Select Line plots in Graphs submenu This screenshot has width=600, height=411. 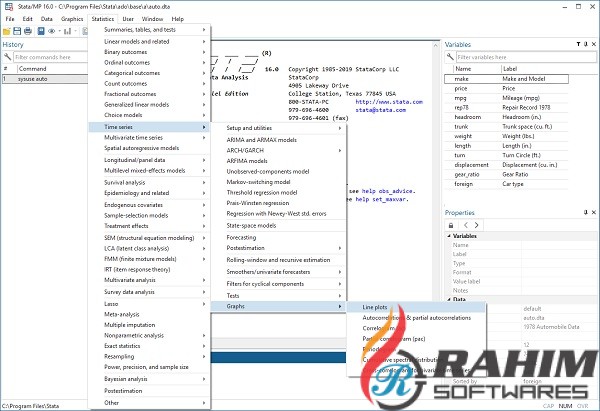[x=416, y=307]
